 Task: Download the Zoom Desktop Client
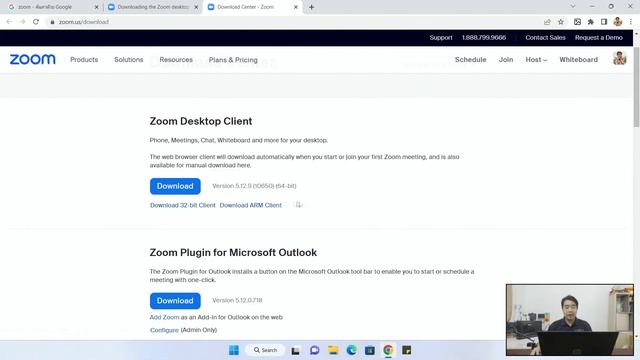175,186
